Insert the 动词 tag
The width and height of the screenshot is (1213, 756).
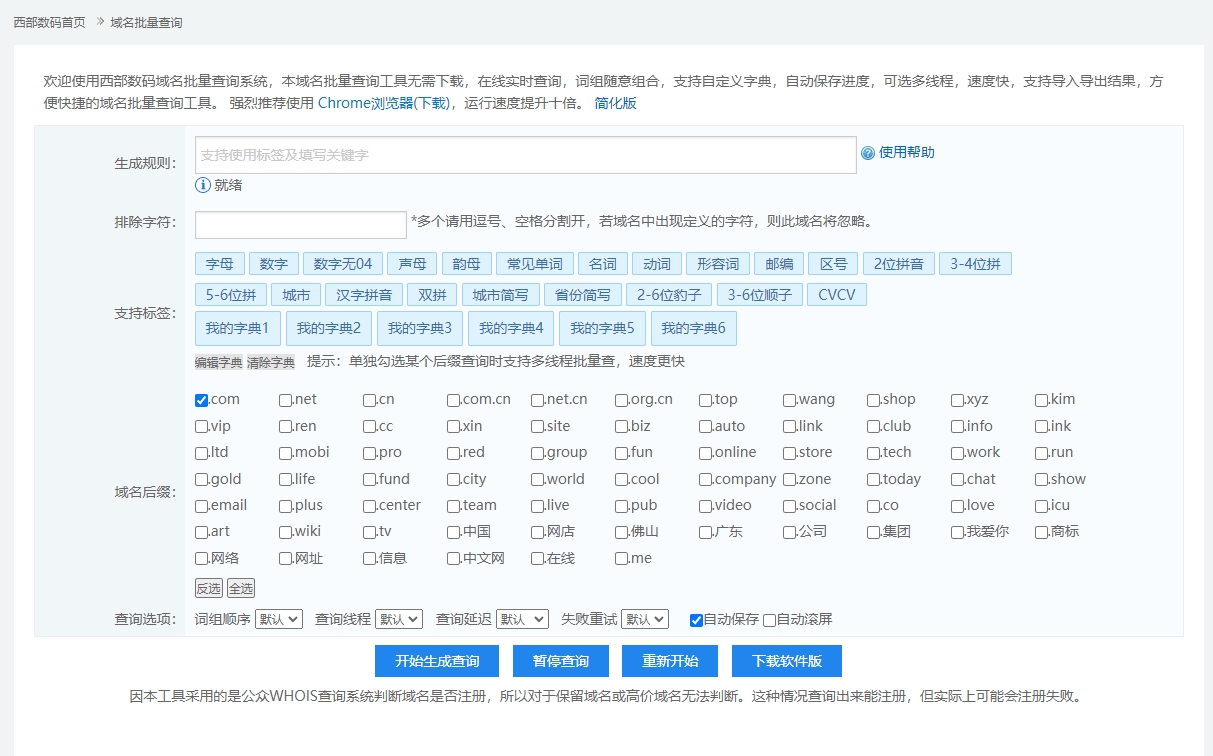pyautogui.click(x=657, y=264)
